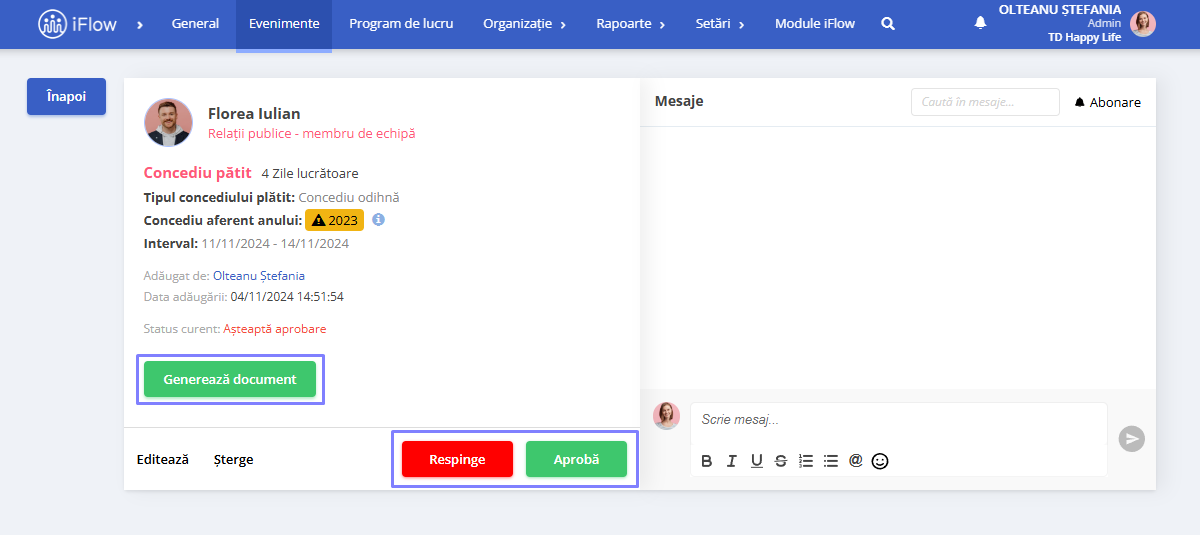Image resolution: width=1200 pixels, height=535 pixels.
Task: Expand the Setări menu
Action: click(720, 24)
